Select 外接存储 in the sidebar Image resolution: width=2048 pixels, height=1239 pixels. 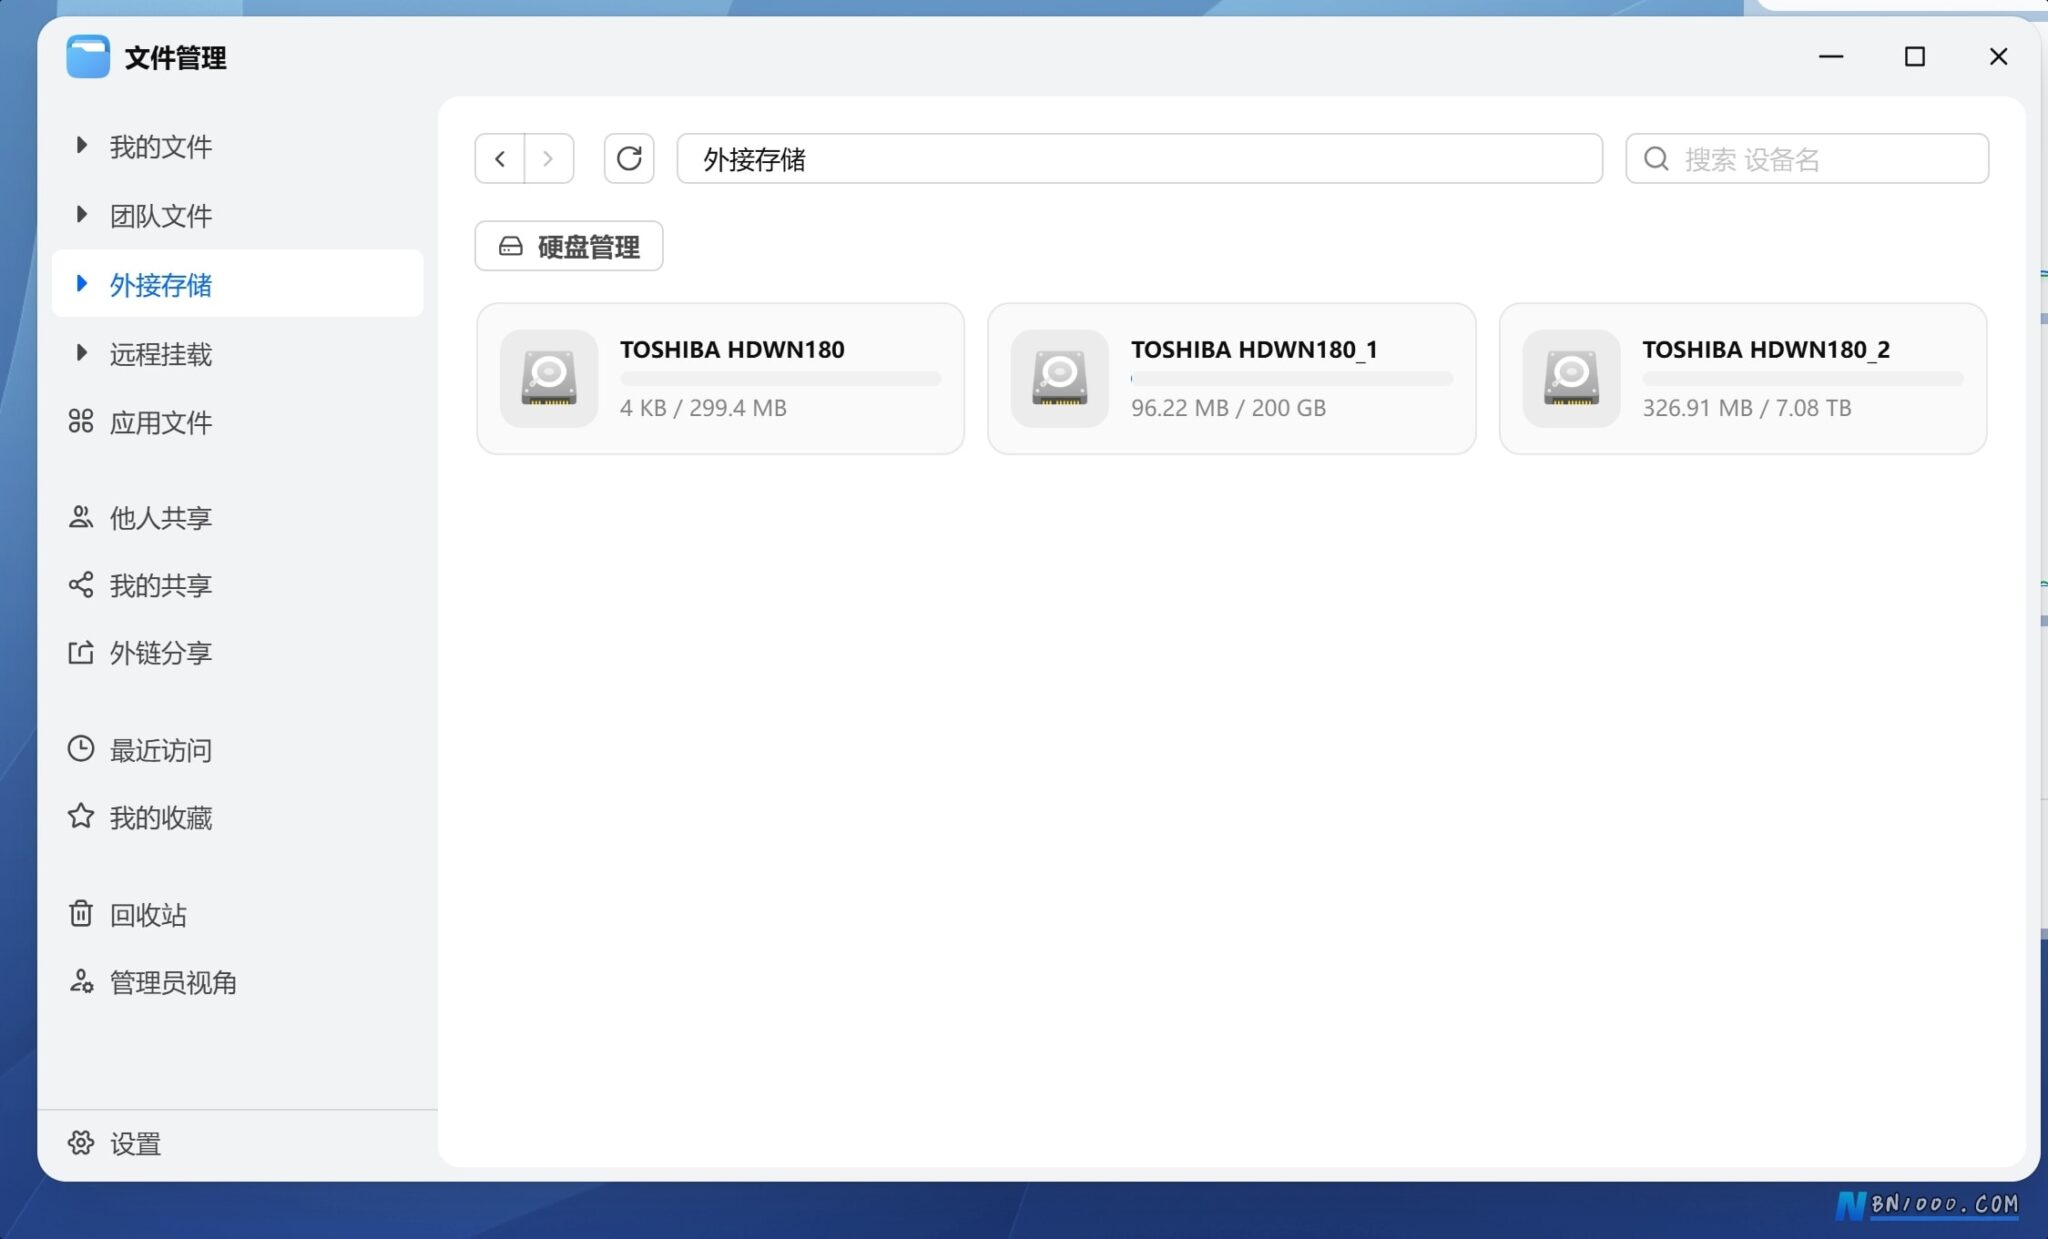[x=238, y=284]
